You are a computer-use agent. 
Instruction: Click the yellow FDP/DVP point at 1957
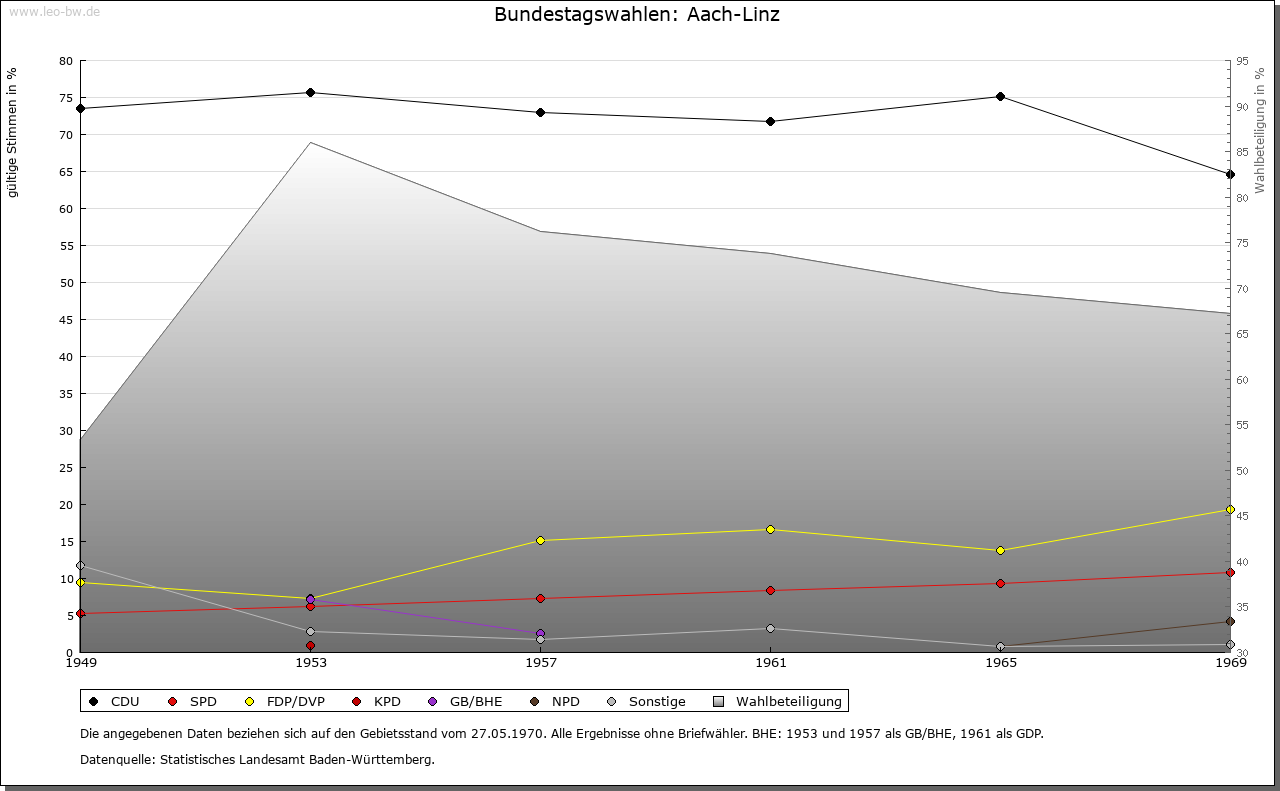540,541
